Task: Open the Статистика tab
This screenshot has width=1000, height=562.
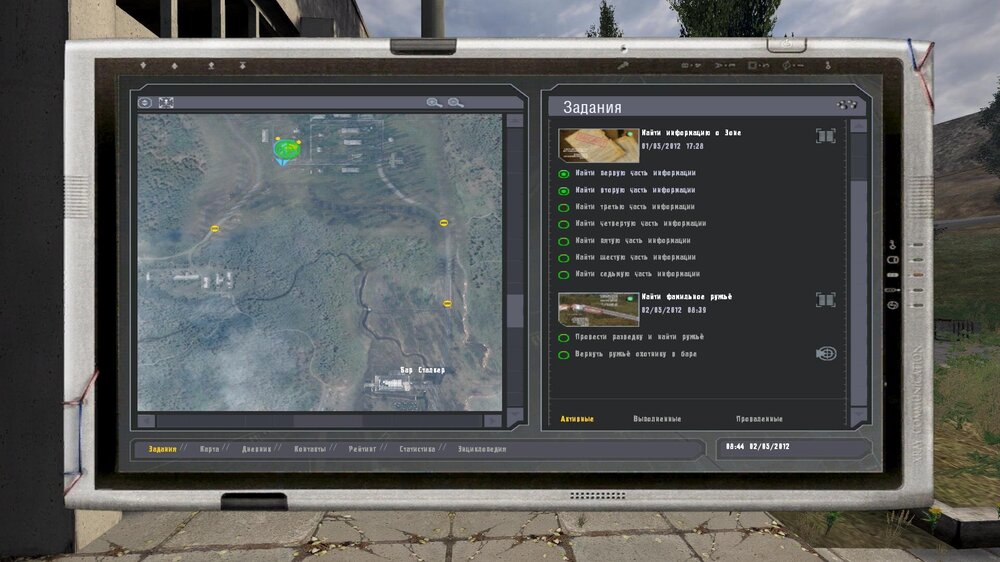Action: (417, 449)
